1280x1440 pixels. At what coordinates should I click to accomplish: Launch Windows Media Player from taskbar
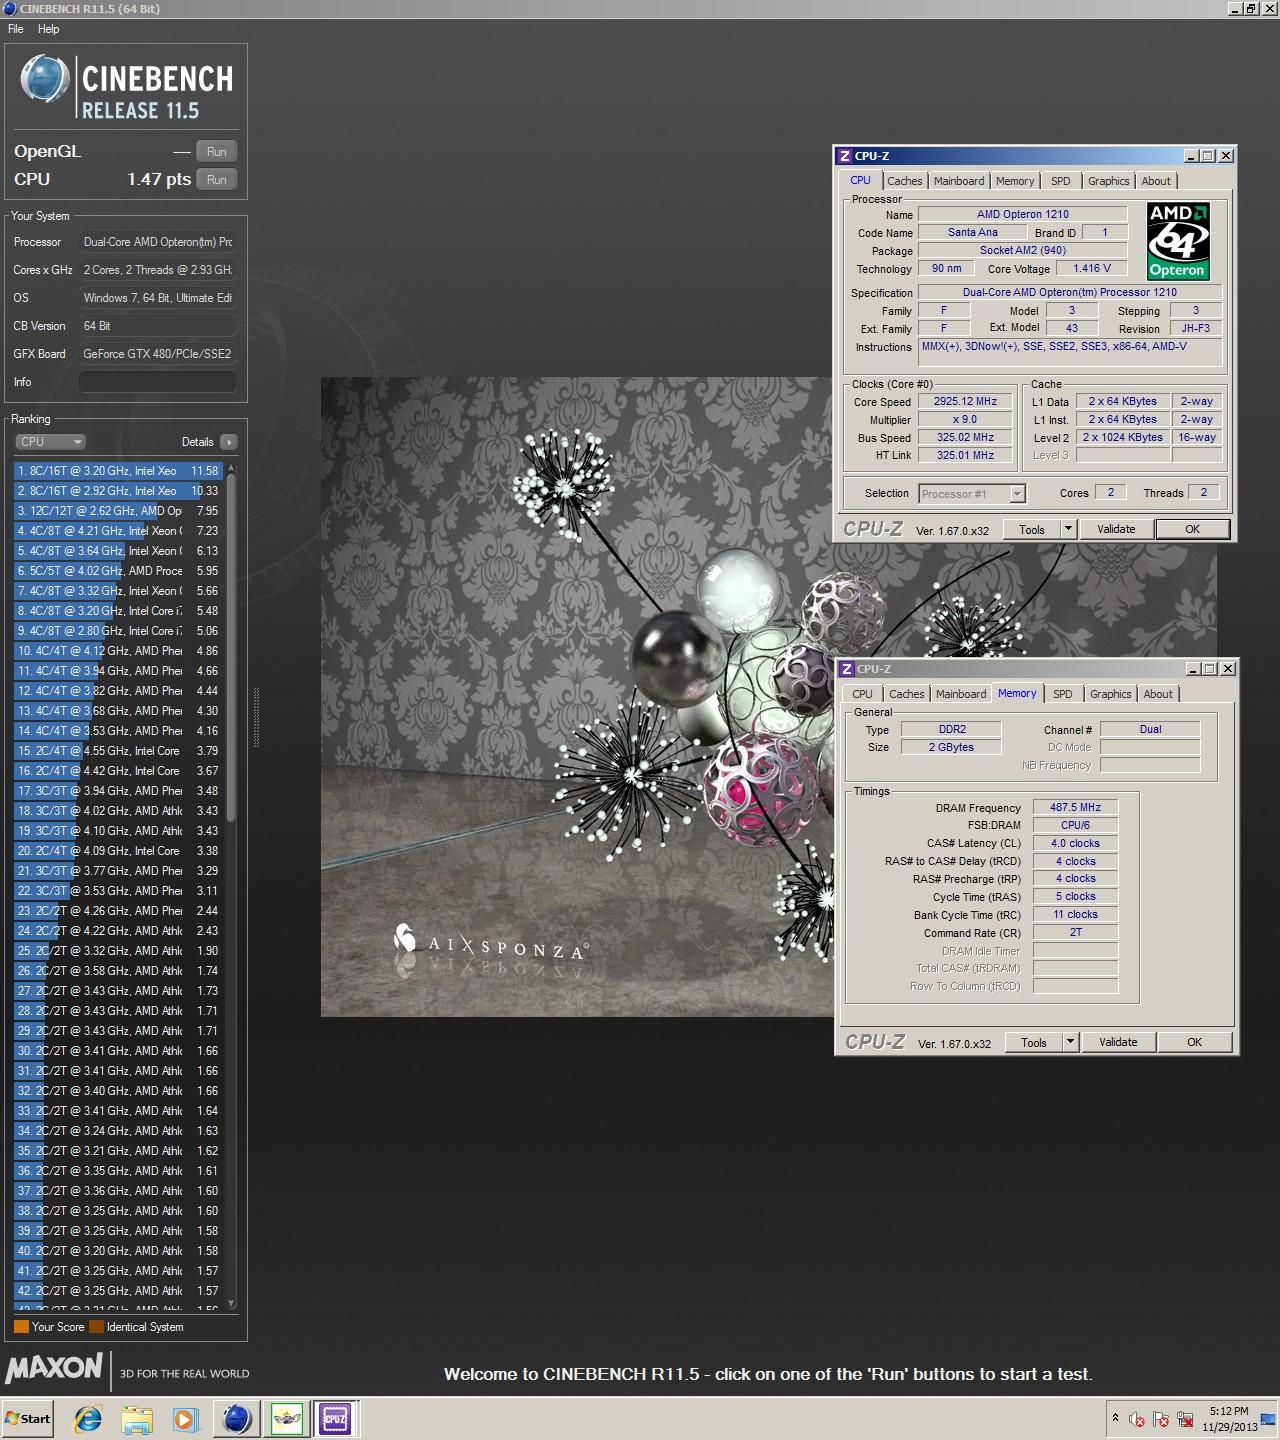185,1418
